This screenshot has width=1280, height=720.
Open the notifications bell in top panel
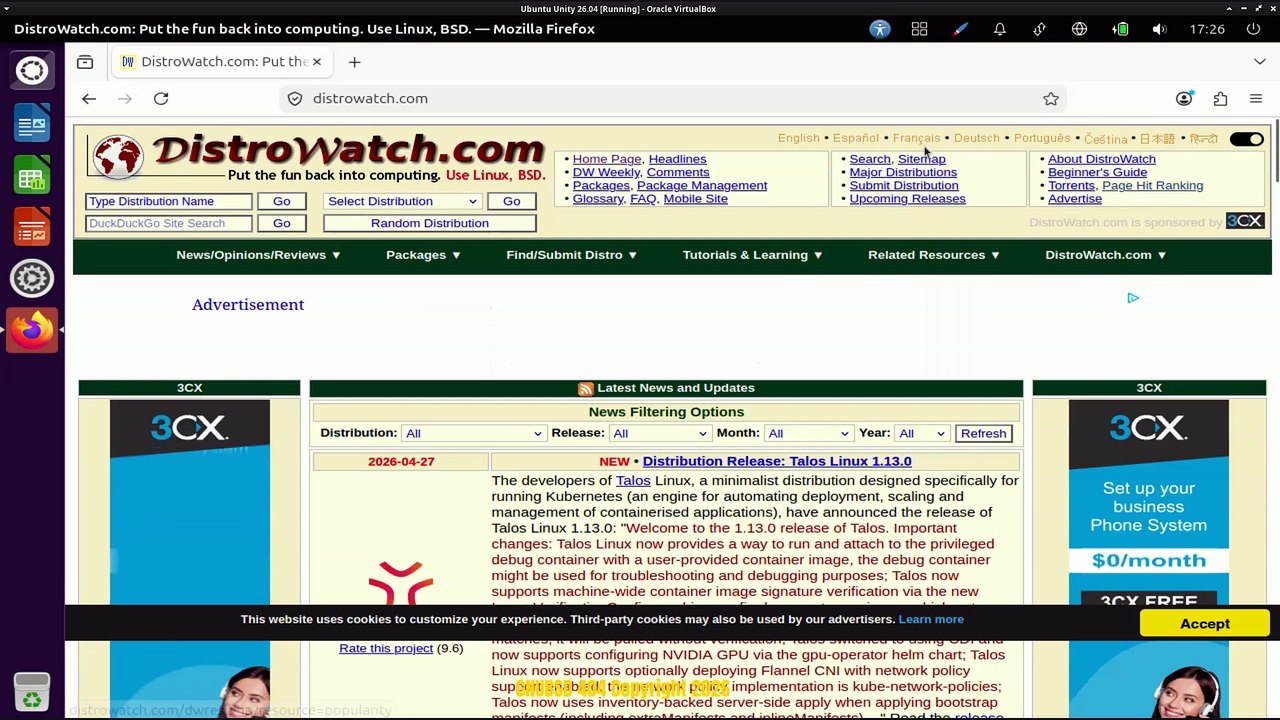tap(999, 29)
